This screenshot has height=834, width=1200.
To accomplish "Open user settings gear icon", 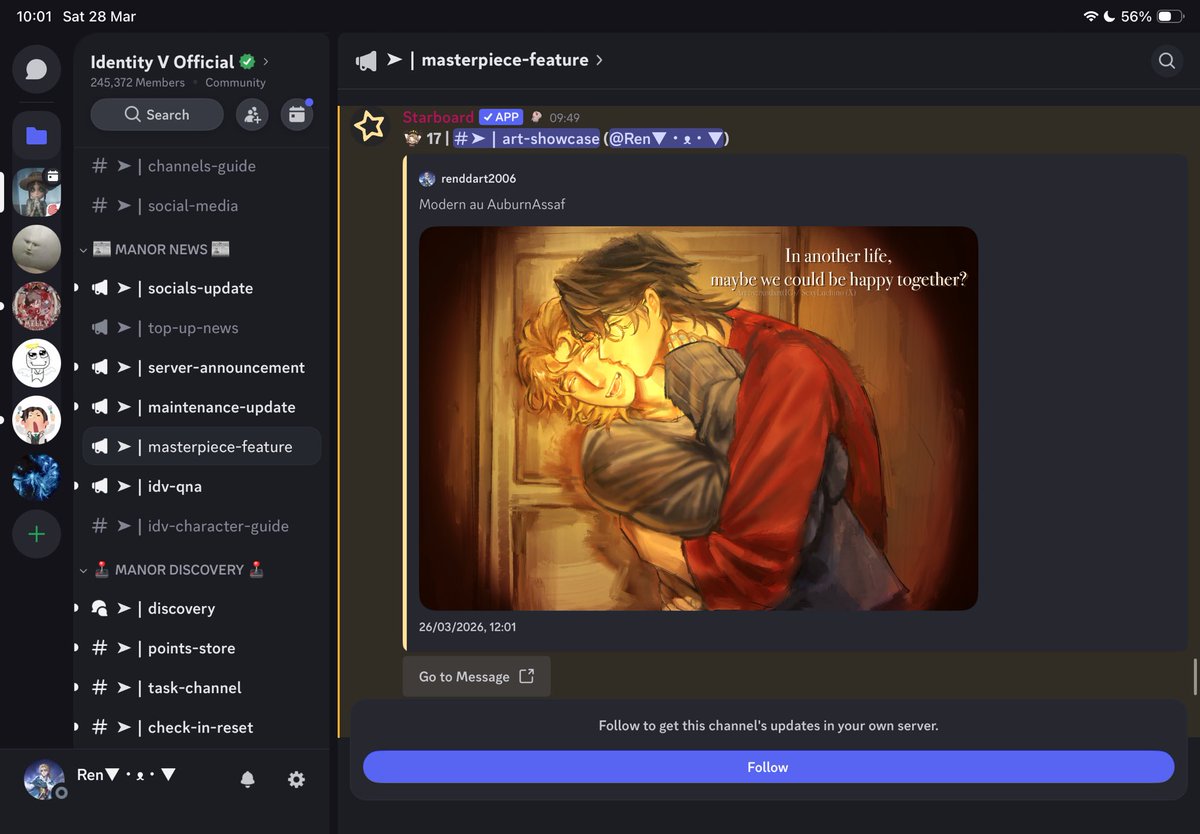I will point(296,779).
